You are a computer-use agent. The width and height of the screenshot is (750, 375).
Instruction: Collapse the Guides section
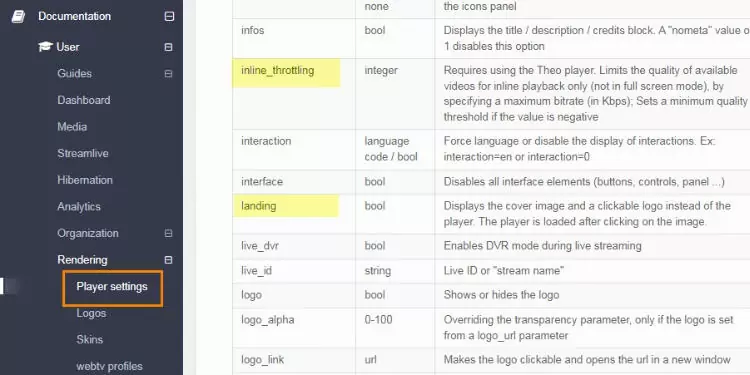coord(168,74)
